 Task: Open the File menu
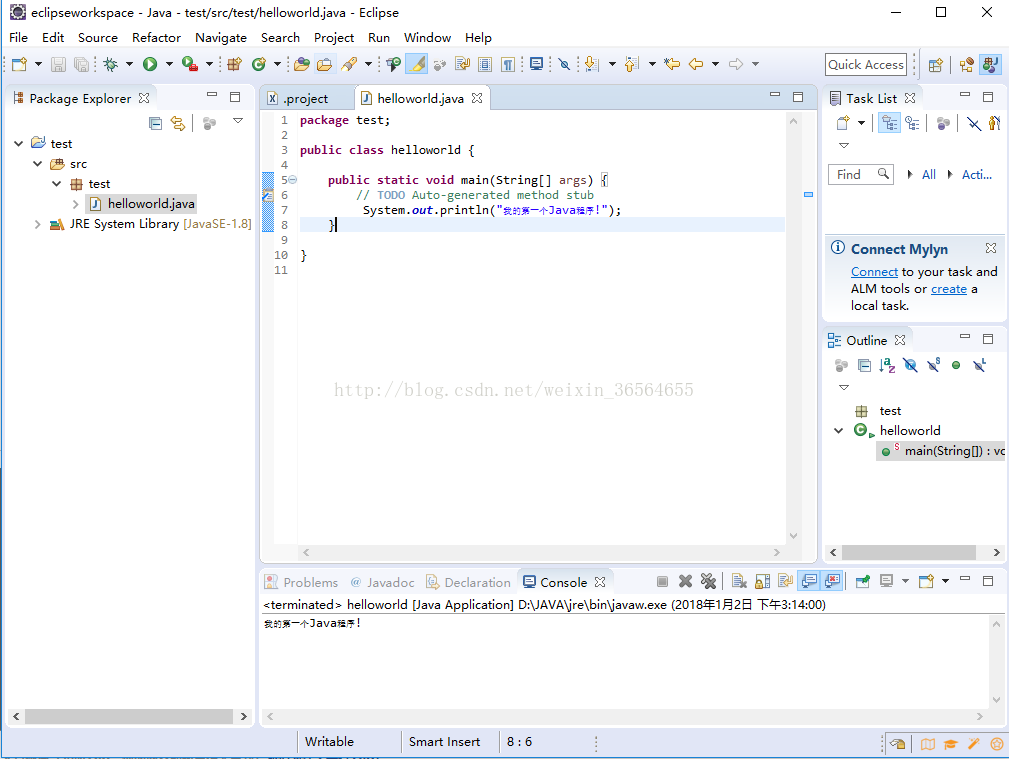coord(18,37)
